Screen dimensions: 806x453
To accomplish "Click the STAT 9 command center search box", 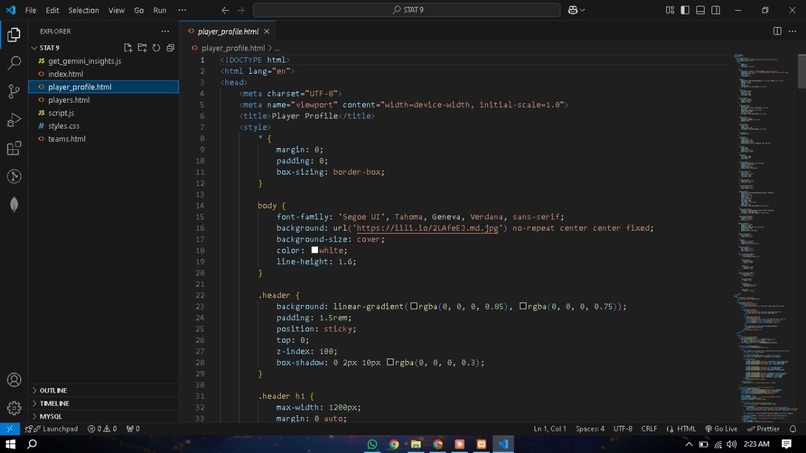I will click(x=407, y=10).
